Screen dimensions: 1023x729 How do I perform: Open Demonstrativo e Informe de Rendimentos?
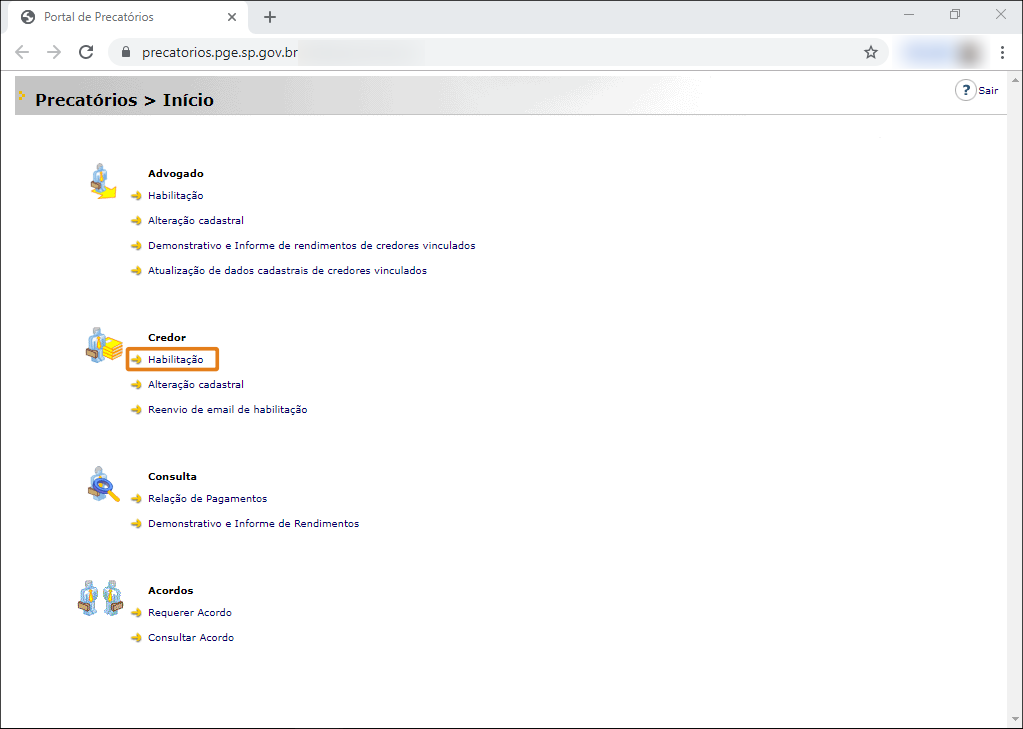[x=253, y=523]
